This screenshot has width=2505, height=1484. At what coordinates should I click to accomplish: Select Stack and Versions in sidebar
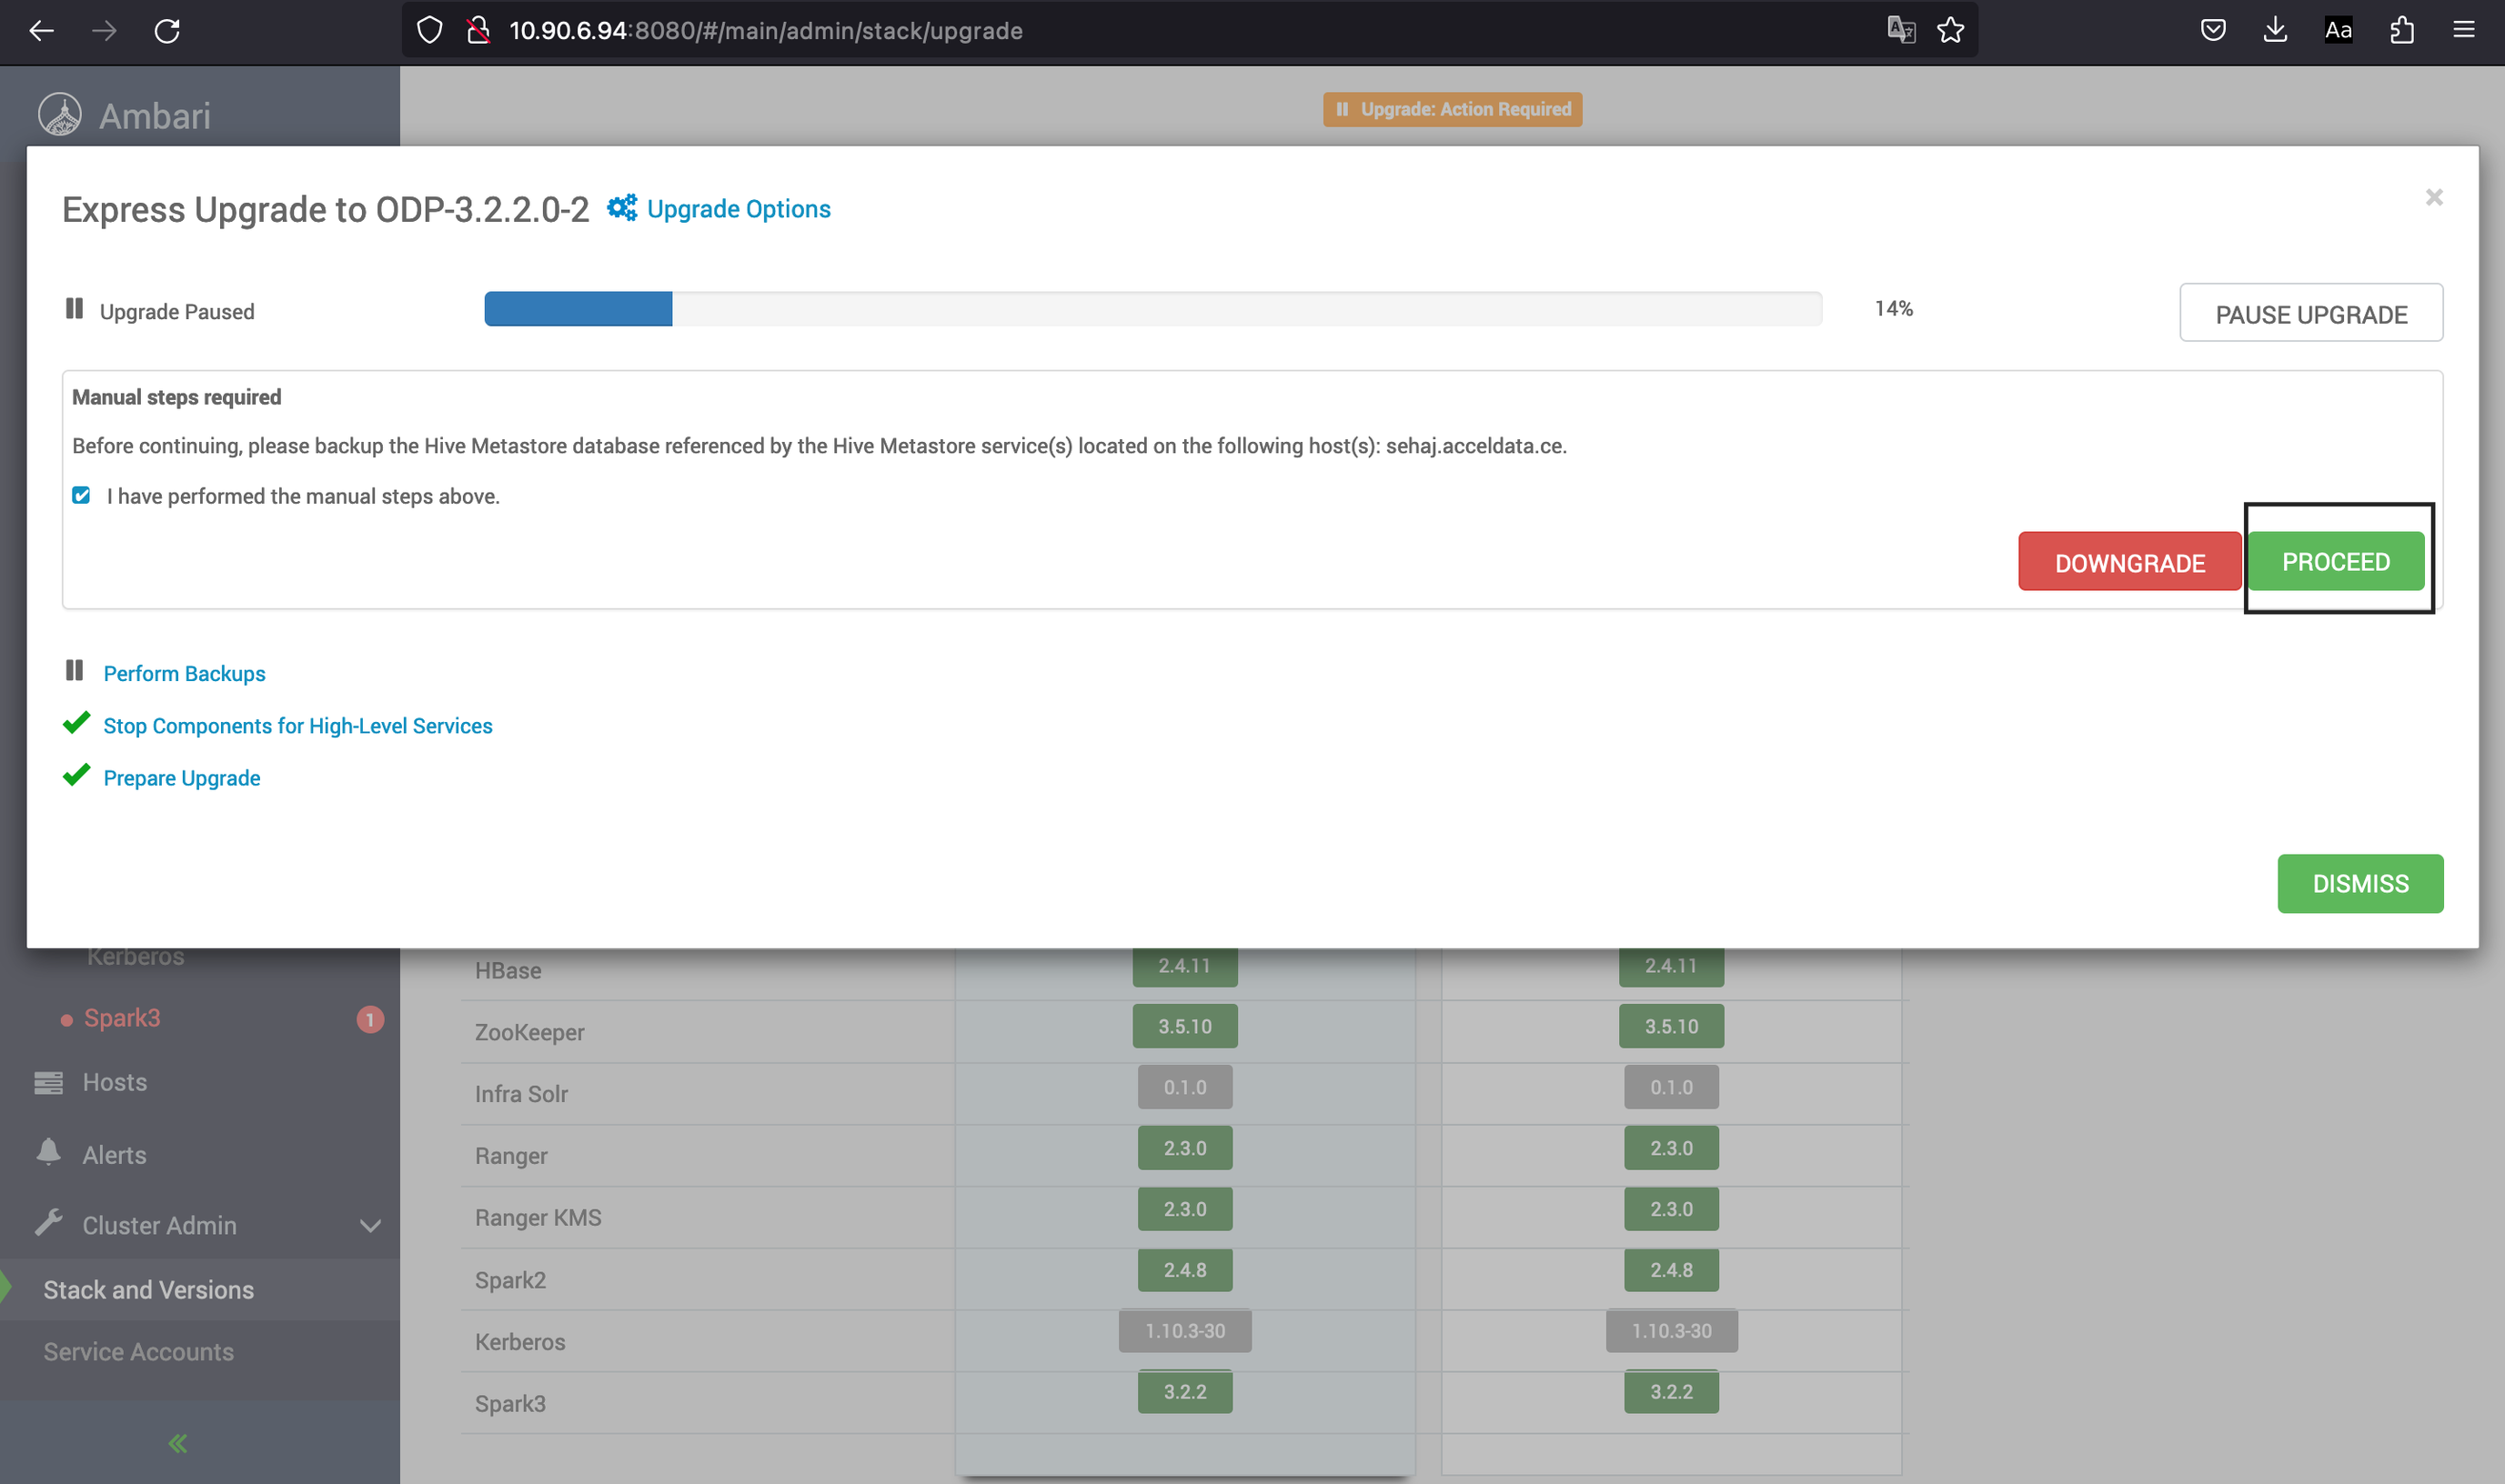[x=149, y=1290]
